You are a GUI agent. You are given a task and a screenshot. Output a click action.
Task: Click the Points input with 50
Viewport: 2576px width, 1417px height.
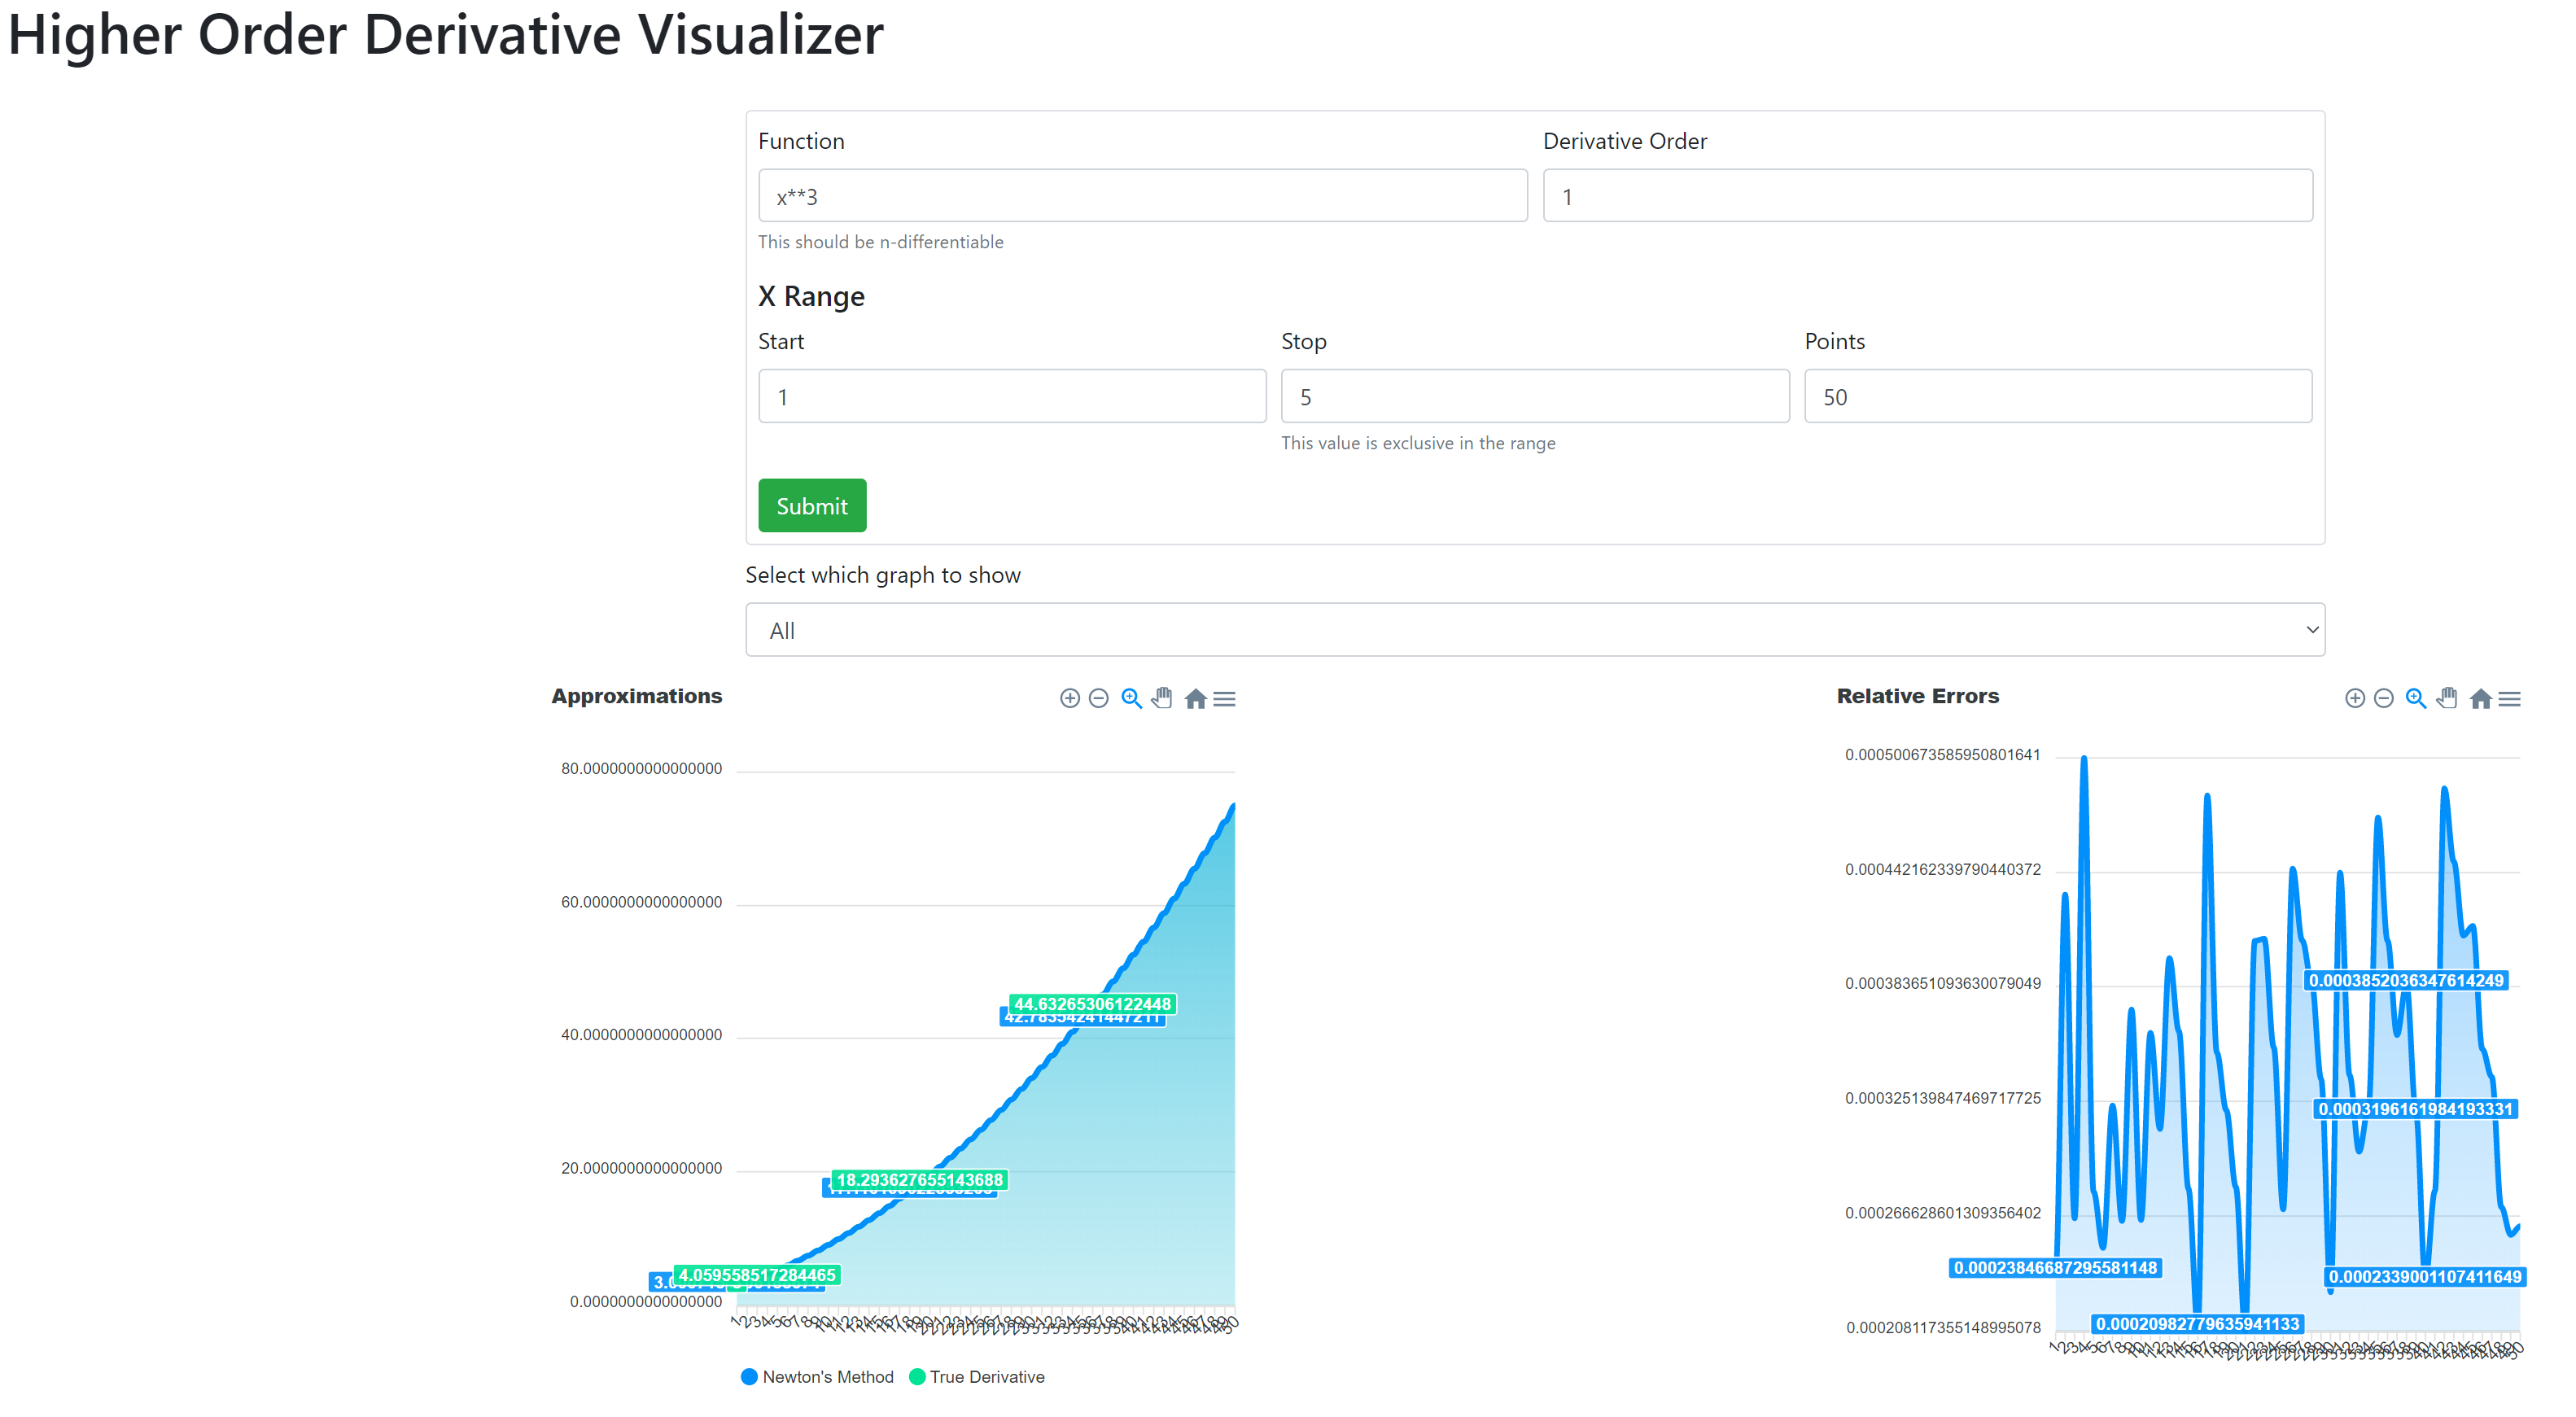coord(2057,396)
